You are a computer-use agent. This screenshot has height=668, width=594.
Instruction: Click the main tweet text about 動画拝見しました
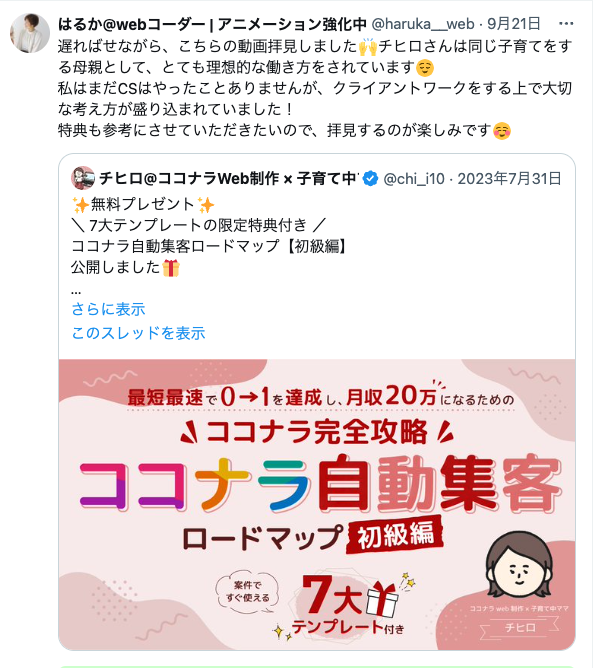314,88
